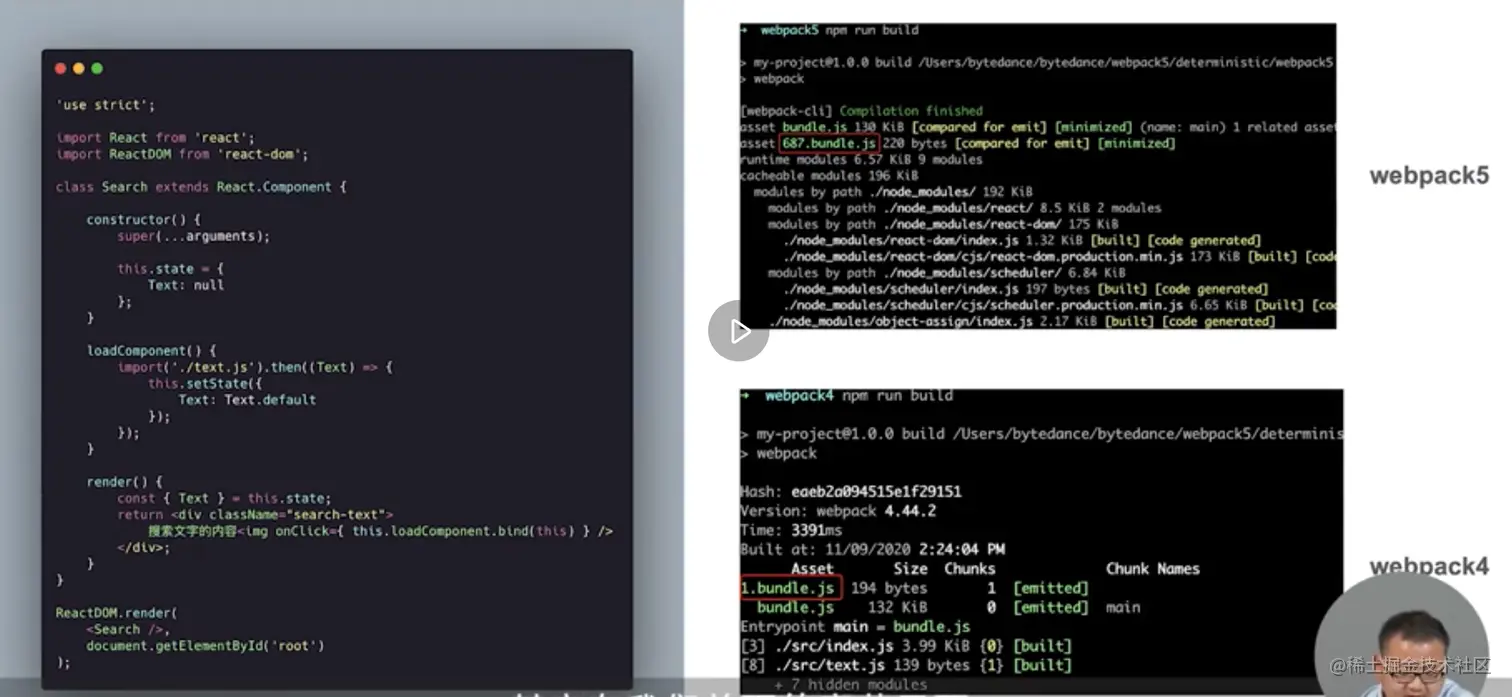This screenshot has width=1512, height=697.
Task: Click modules by path ./node_modules/ 192 KiB
Action: (x=893, y=191)
